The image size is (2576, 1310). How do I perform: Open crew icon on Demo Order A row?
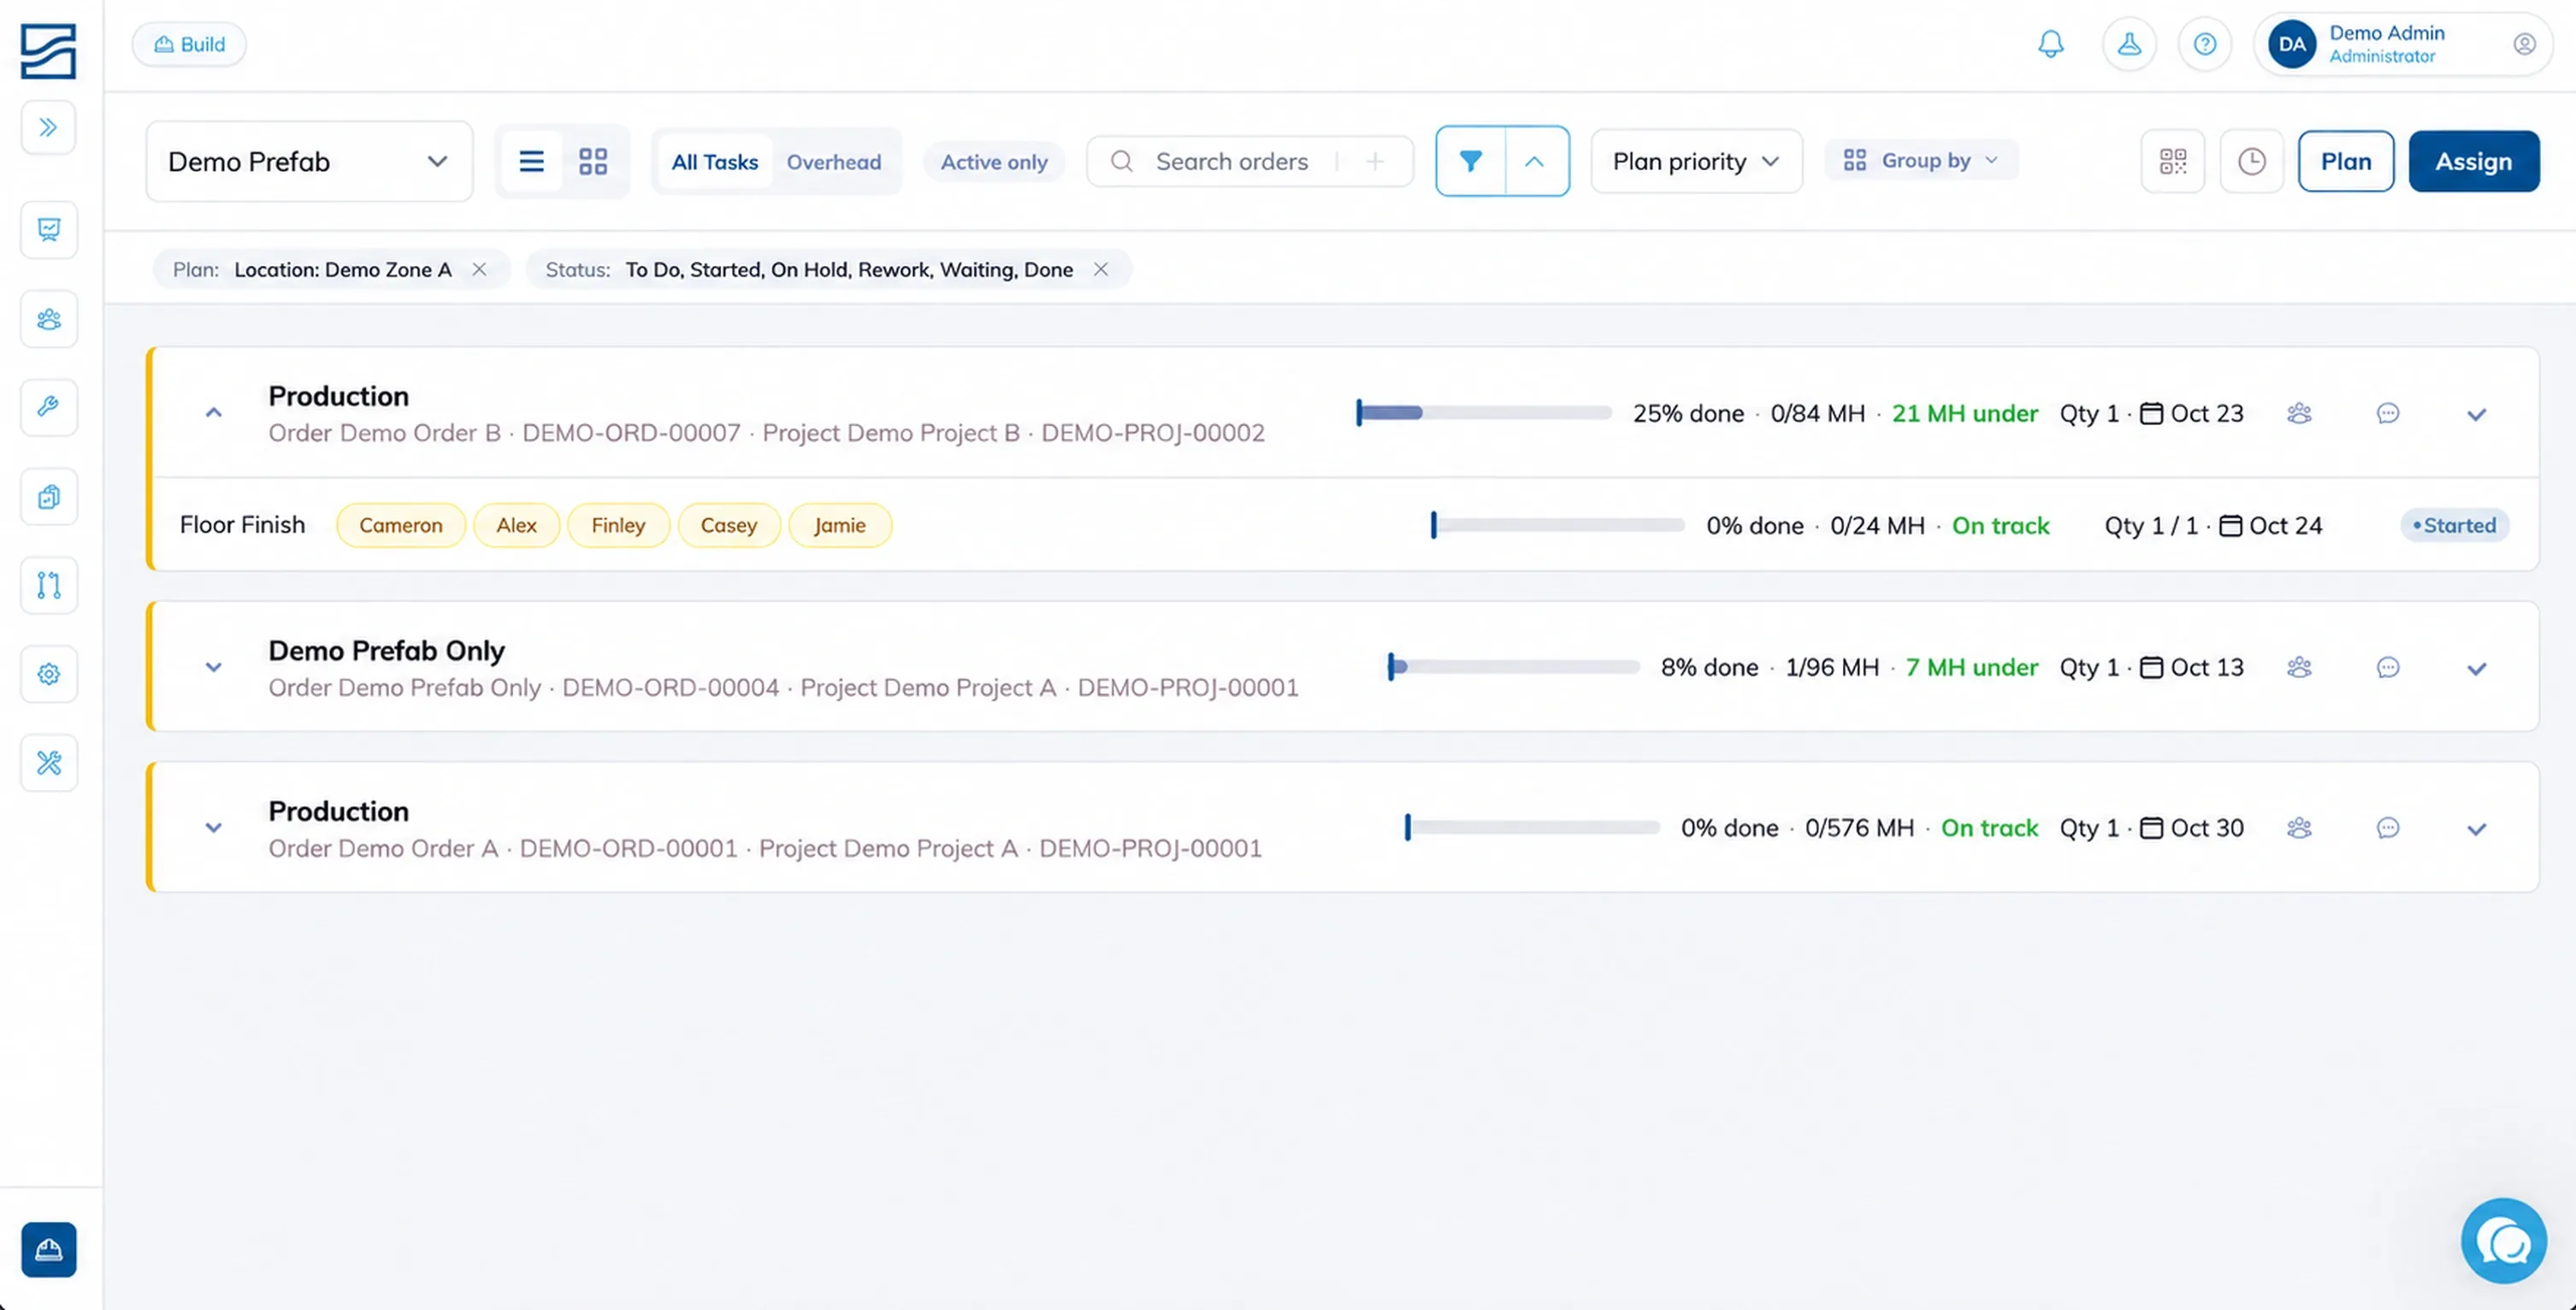(x=2299, y=828)
